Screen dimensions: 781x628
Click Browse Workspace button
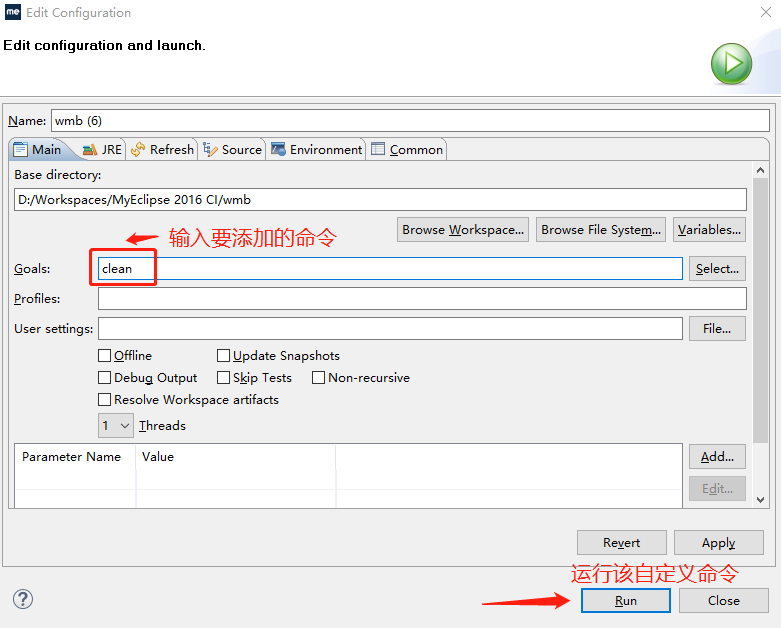point(463,230)
